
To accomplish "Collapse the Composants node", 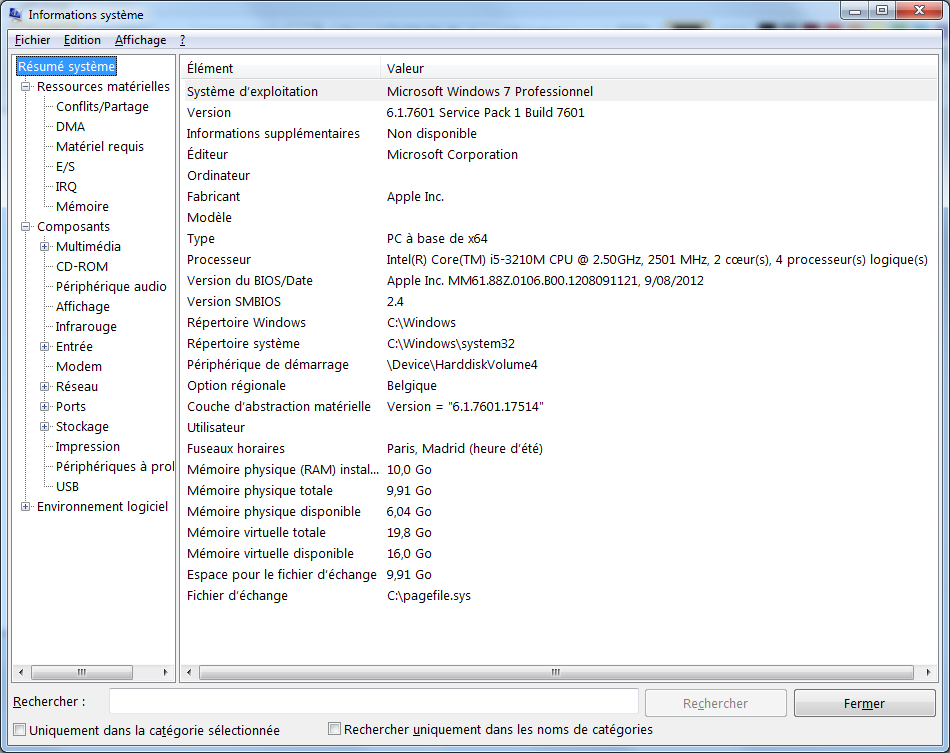I will tap(25, 227).
